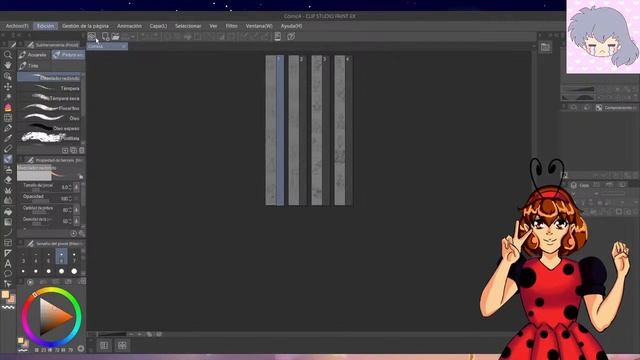The image size is (640, 360).
Task: Select the Hand move-canvas tool
Action: coord(8,65)
